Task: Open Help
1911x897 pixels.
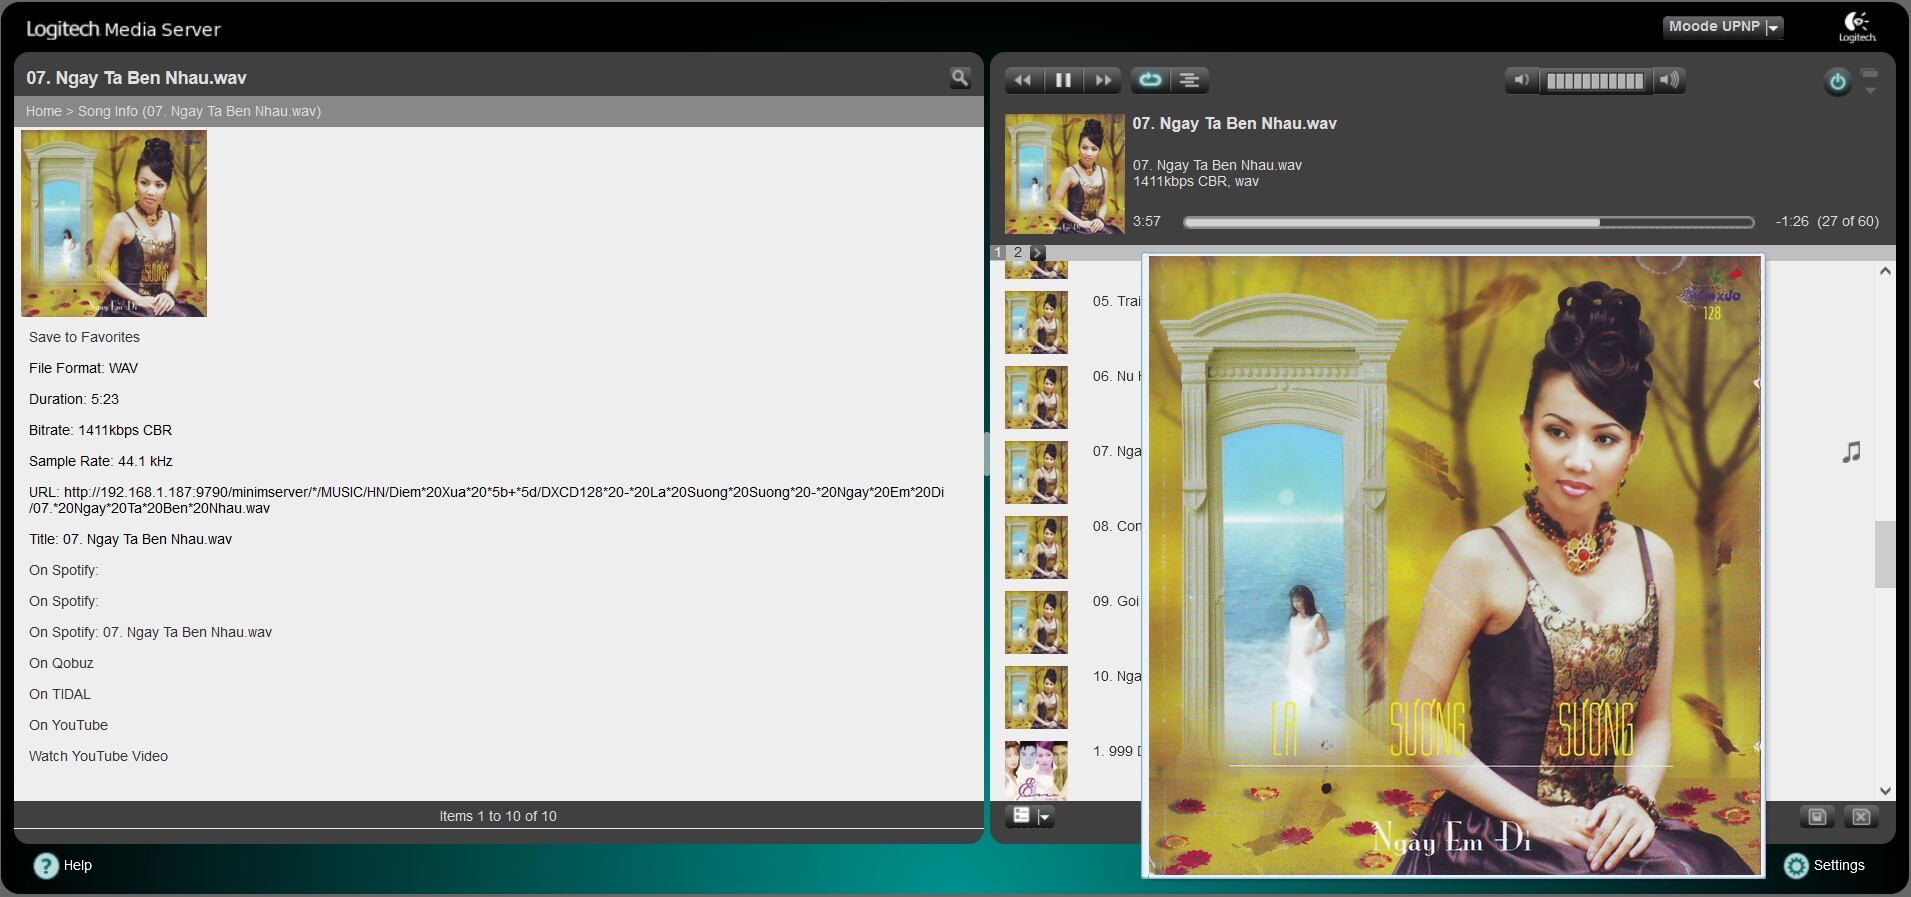Action: point(63,865)
